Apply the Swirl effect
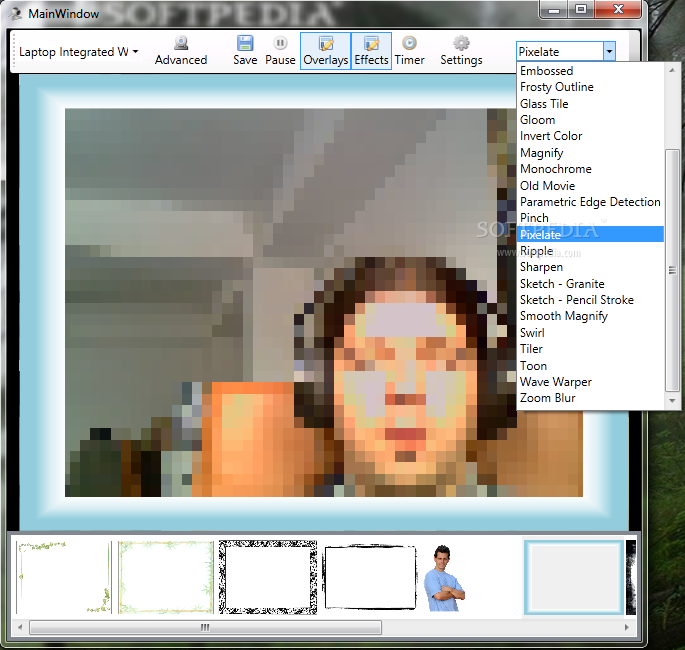This screenshot has height=650, width=685. point(590,332)
